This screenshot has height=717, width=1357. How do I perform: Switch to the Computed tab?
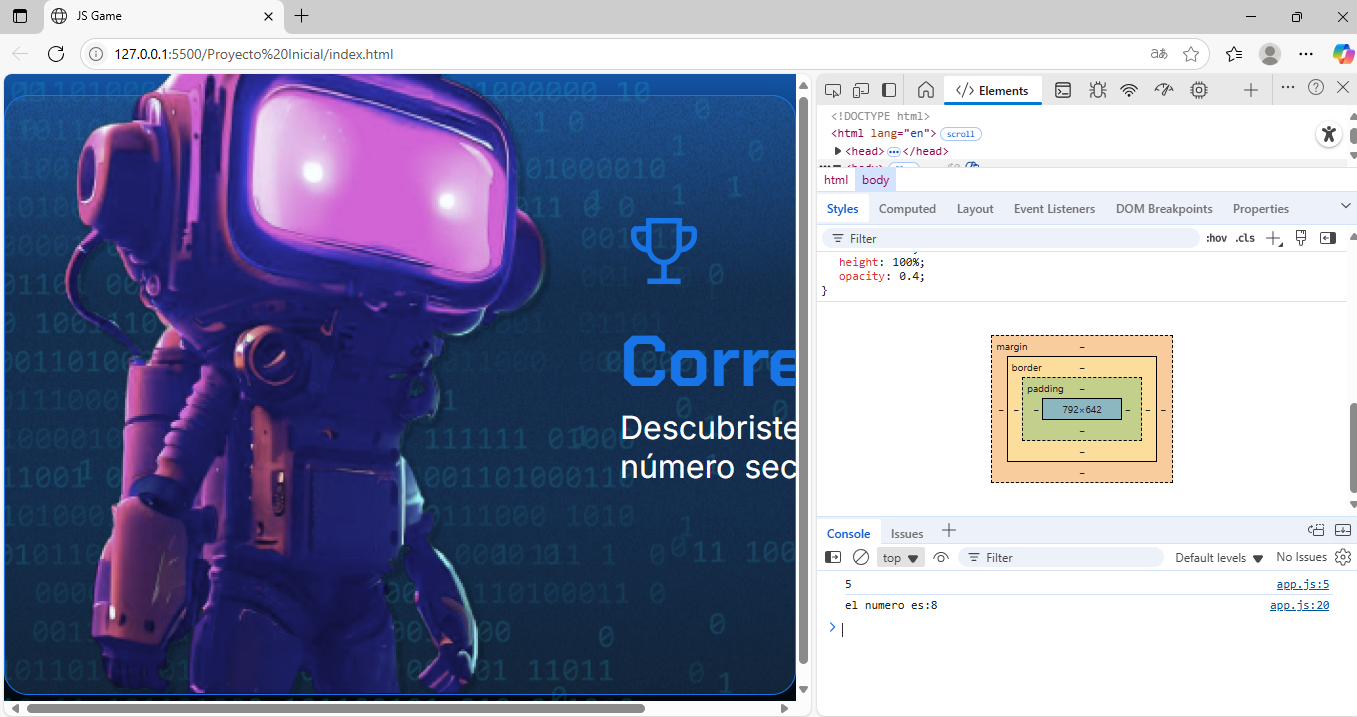coord(907,209)
